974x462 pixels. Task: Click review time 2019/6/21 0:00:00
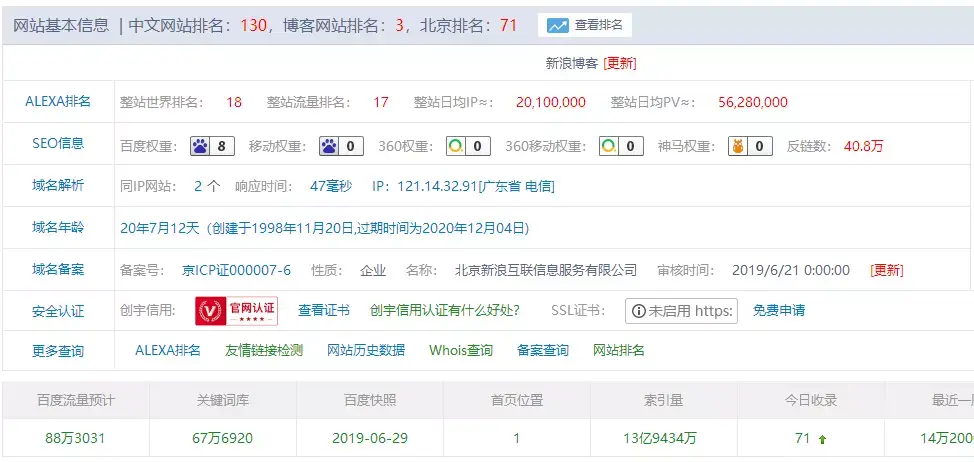point(791,271)
